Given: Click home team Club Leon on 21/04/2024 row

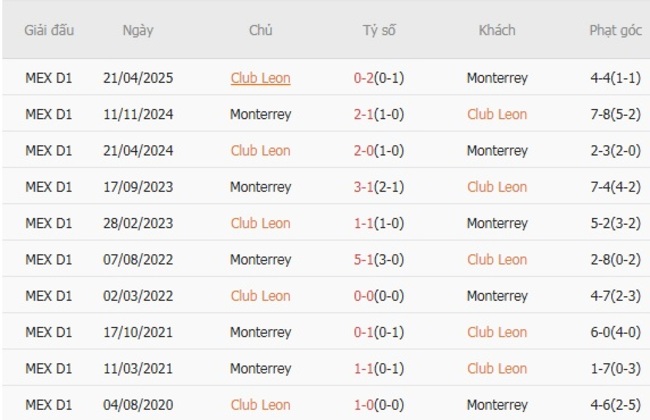Looking at the screenshot, I should [260, 151].
